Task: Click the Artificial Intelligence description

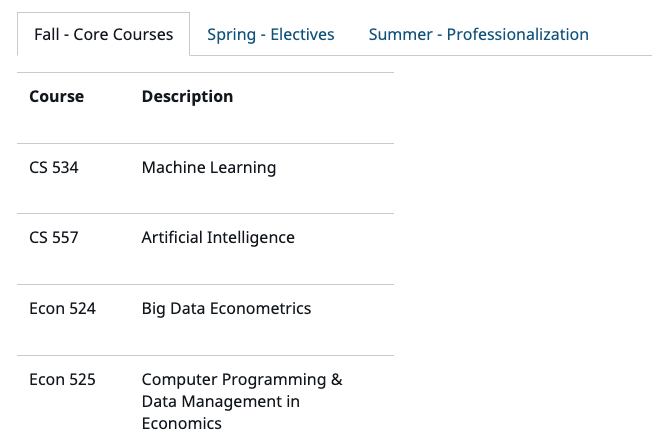Action: point(218,238)
